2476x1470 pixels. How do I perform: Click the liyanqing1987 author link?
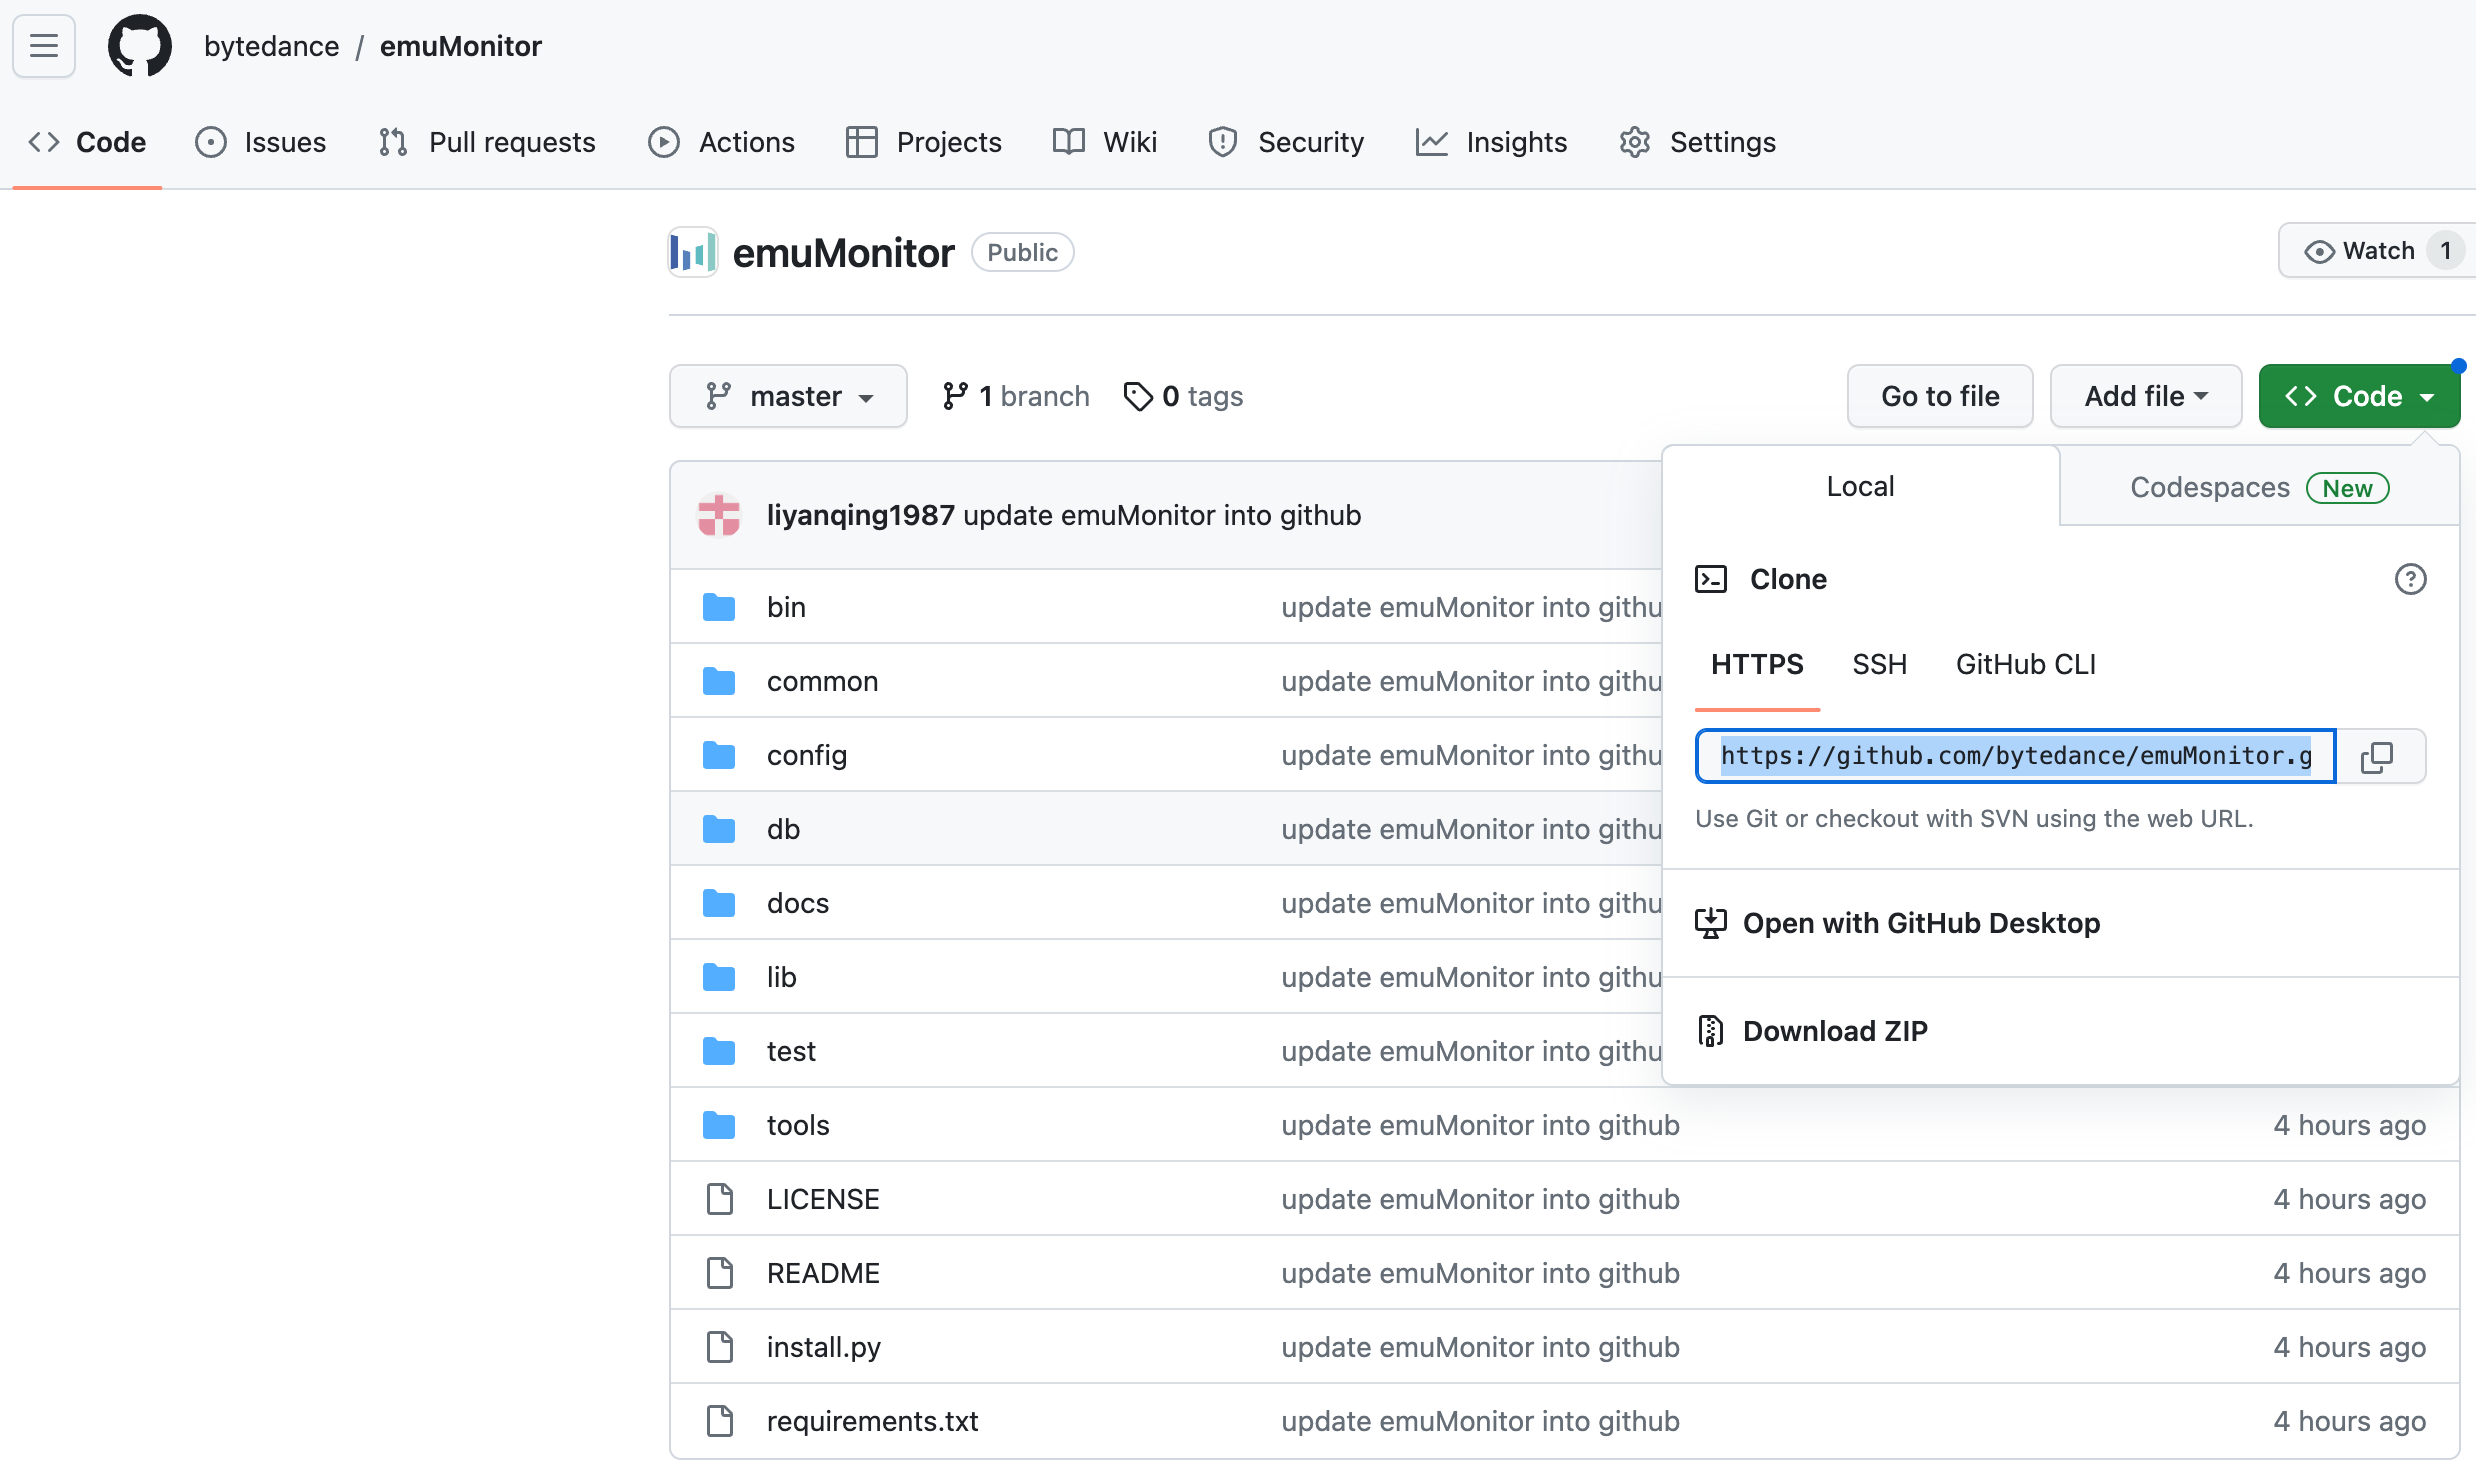point(860,515)
